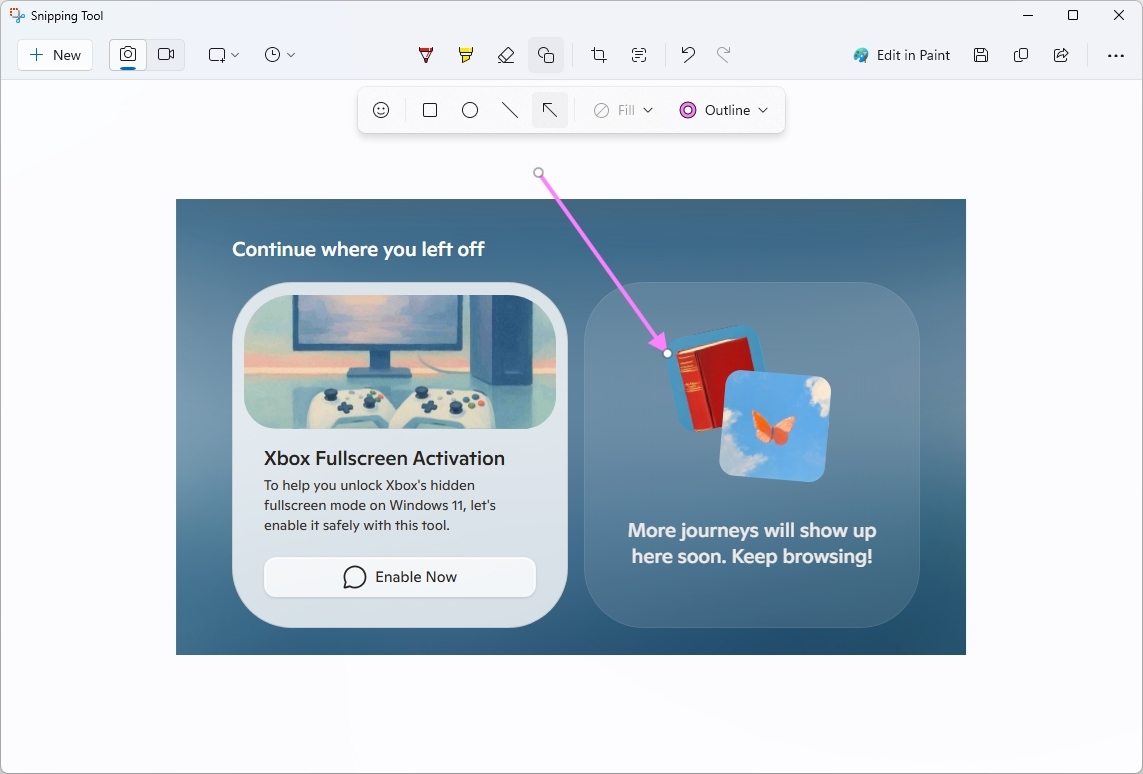Open the crop tool
The height and width of the screenshot is (774, 1143).
click(x=598, y=55)
